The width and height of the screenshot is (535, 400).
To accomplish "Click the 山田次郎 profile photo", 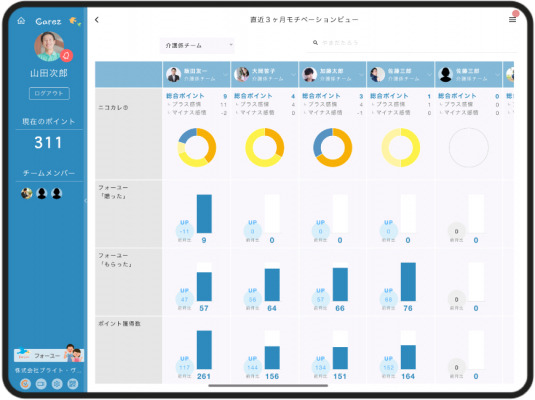I will coord(49,46).
